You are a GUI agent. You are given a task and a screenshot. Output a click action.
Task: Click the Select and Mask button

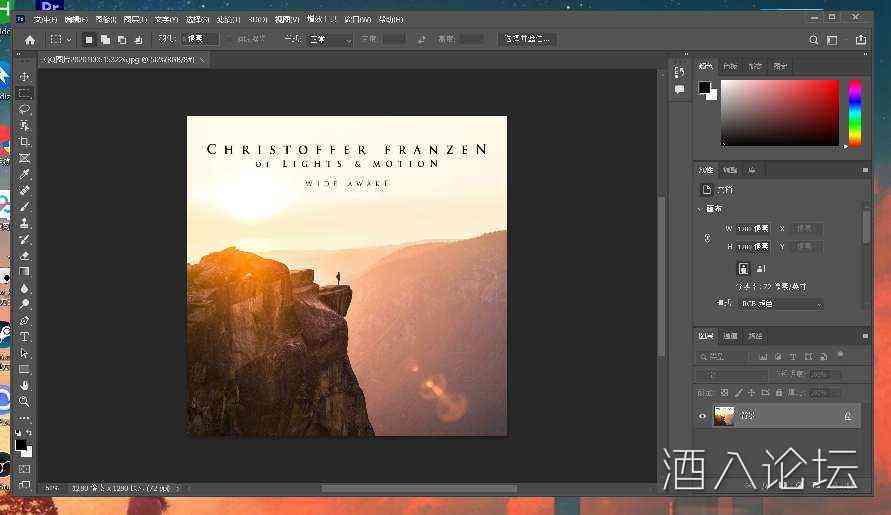[527, 39]
